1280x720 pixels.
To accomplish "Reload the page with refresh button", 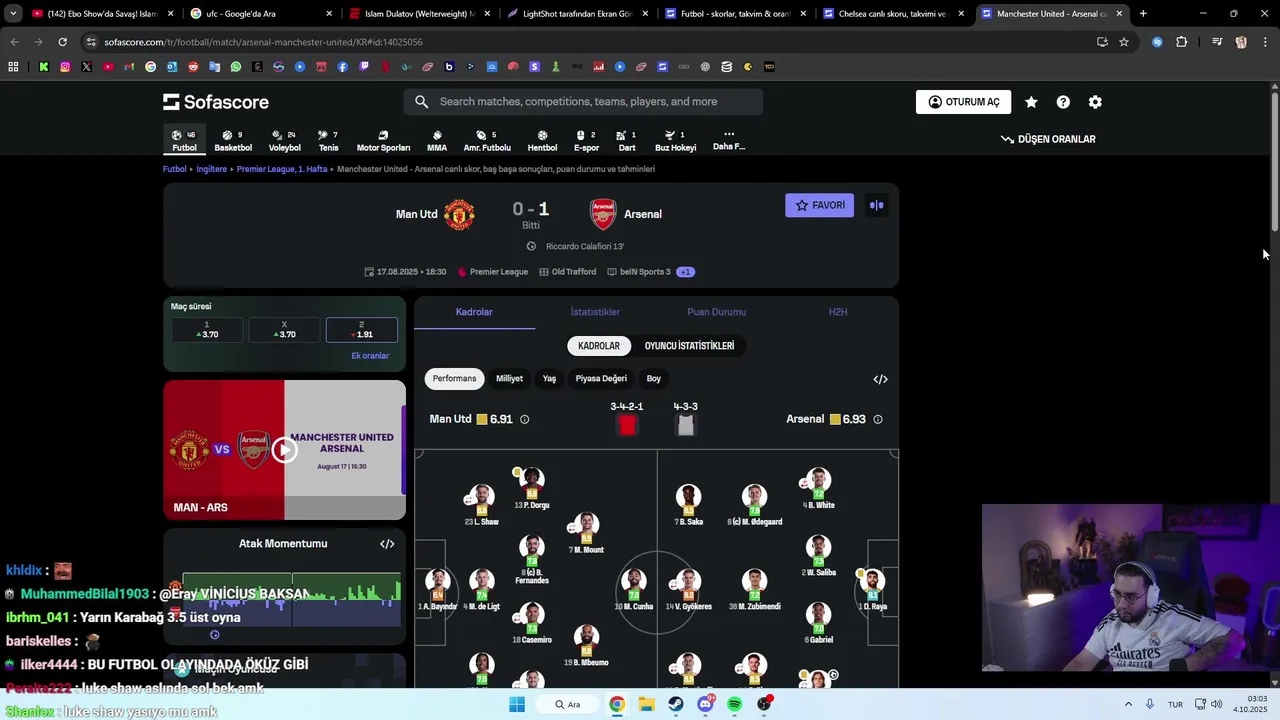I will 62,42.
